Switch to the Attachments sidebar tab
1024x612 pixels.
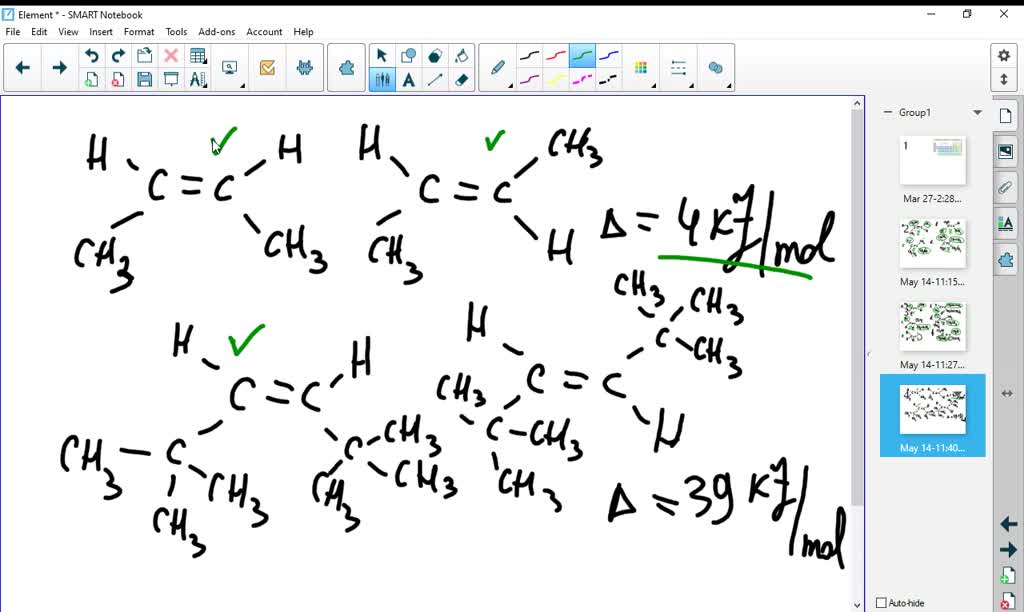1005,187
